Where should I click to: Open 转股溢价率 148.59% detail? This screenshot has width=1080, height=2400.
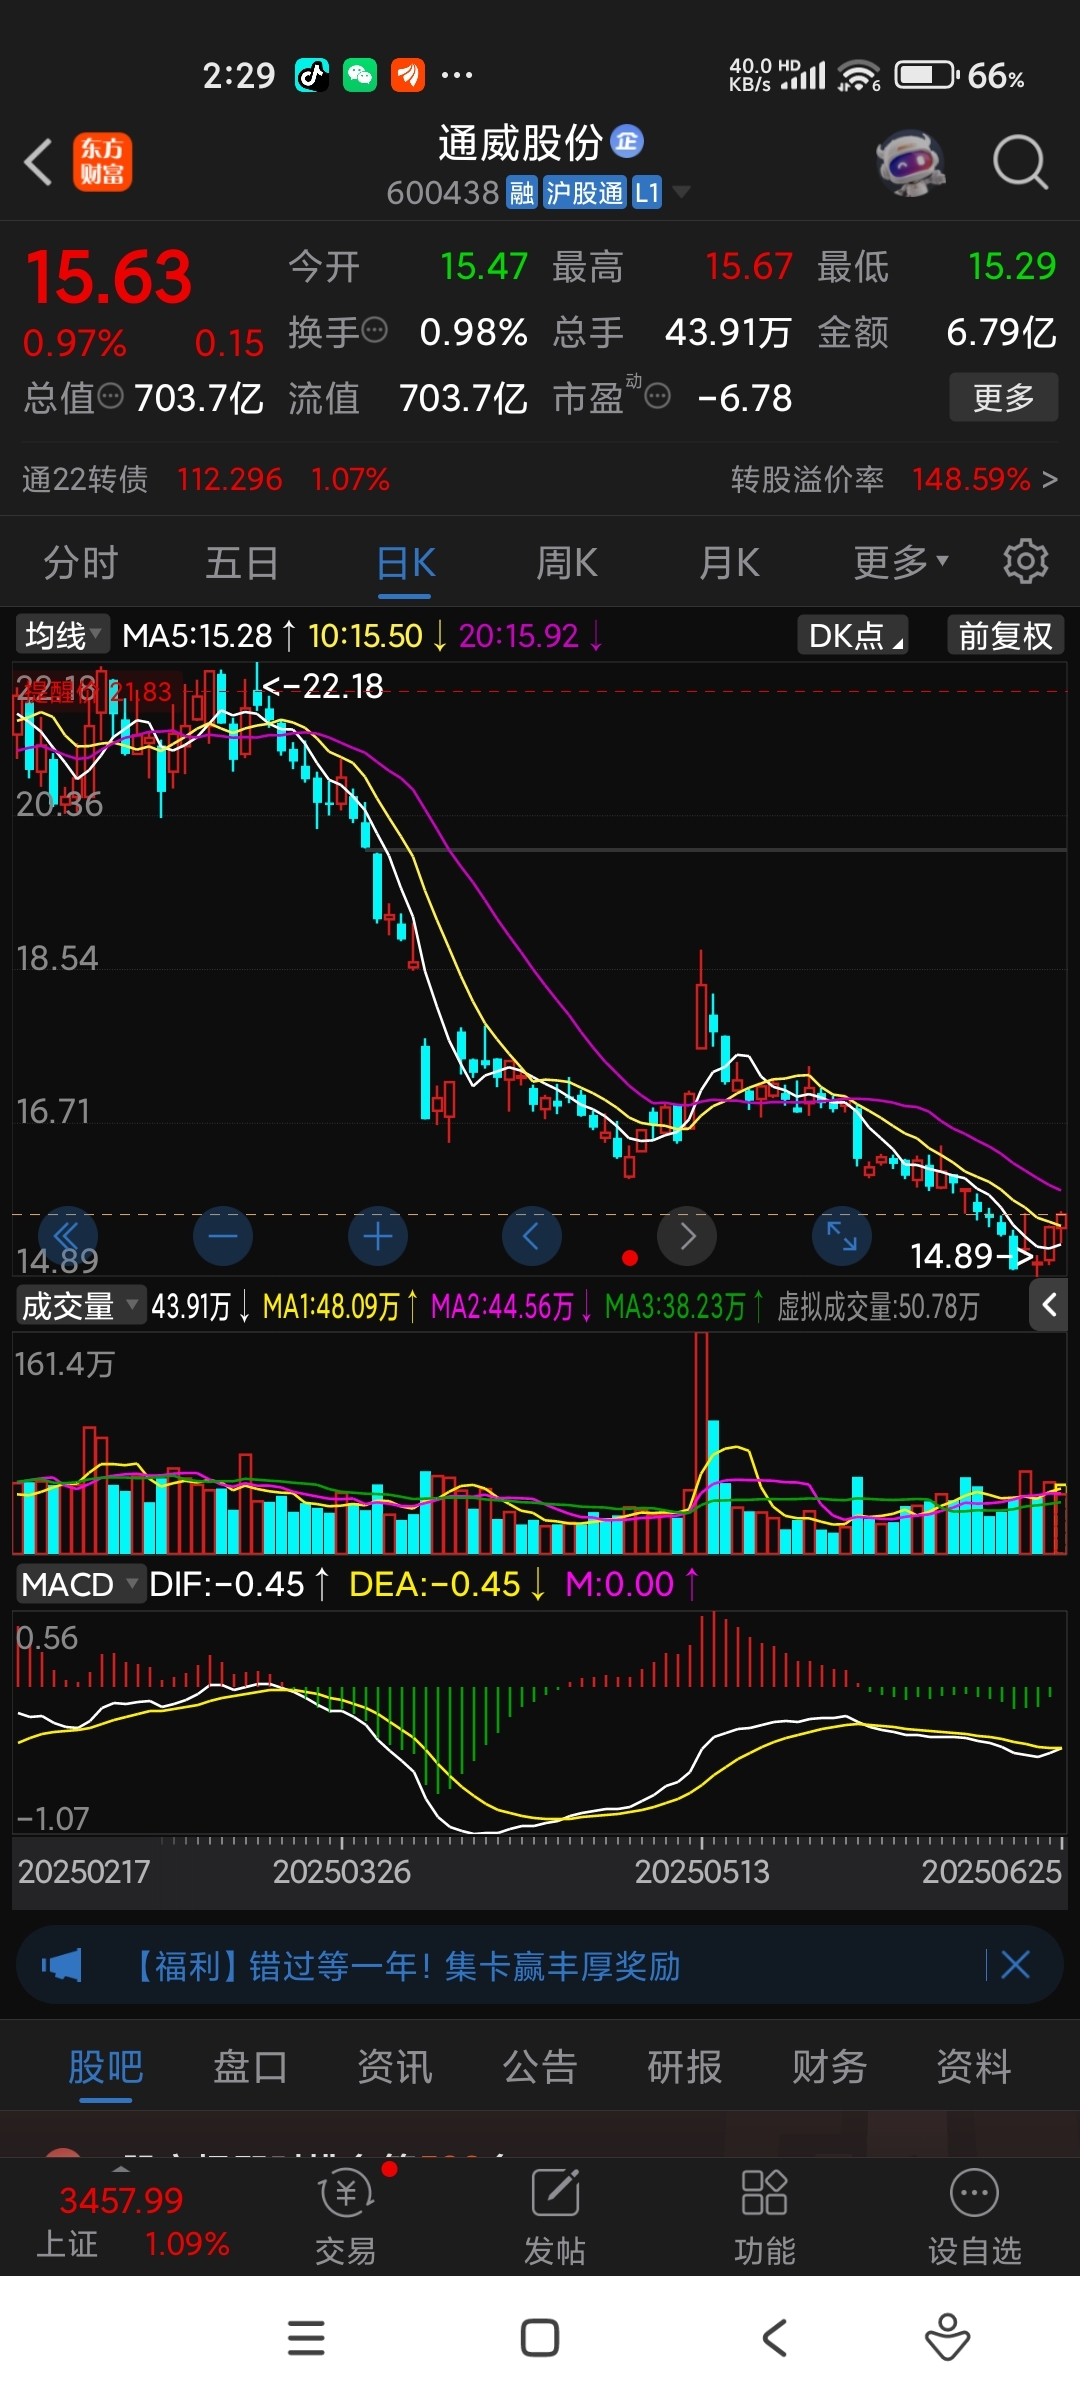(x=894, y=479)
